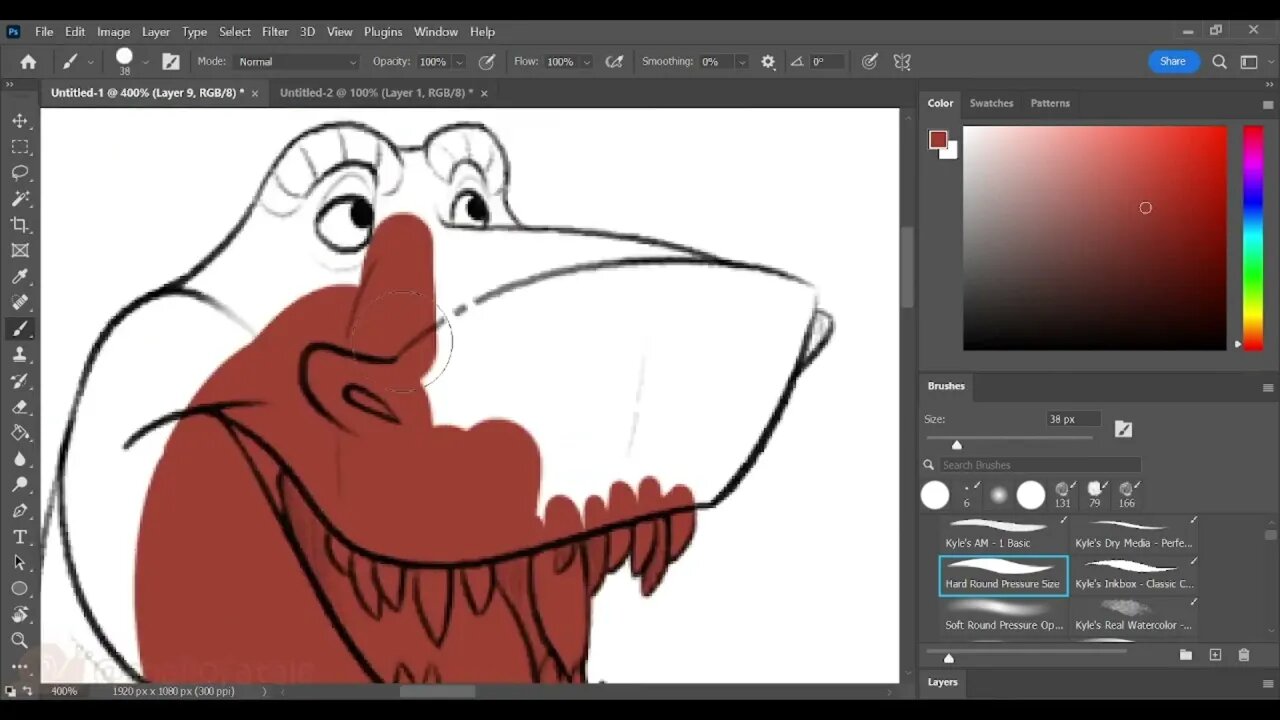Click the Clone Stamp tool
The height and width of the screenshot is (720, 1280).
coord(20,355)
